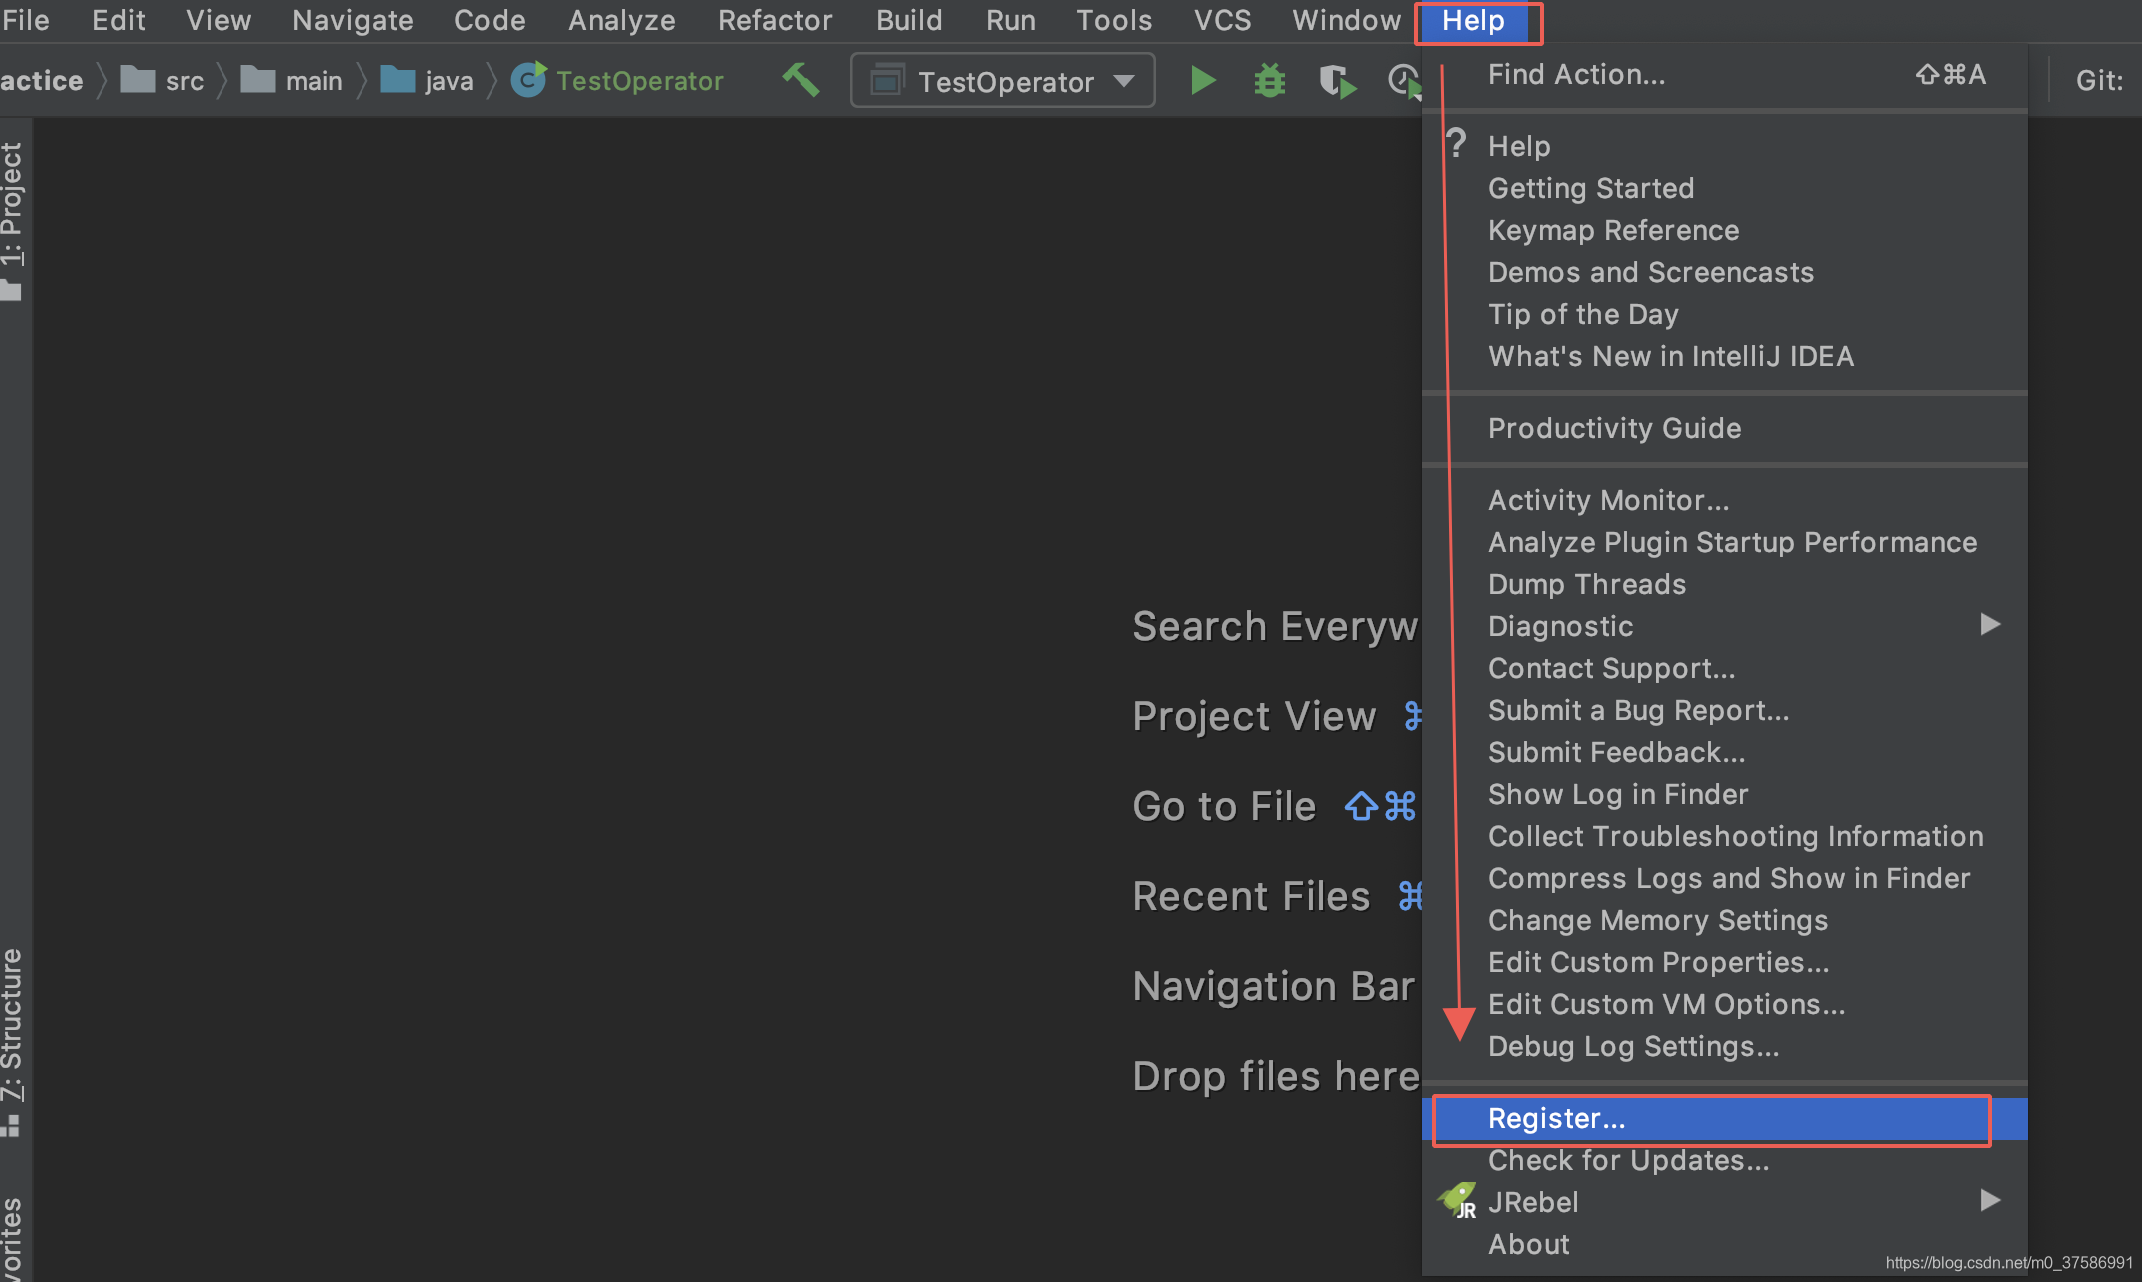Click Run with Coverage shield icon
2142x1282 pixels.
point(1336,80)
